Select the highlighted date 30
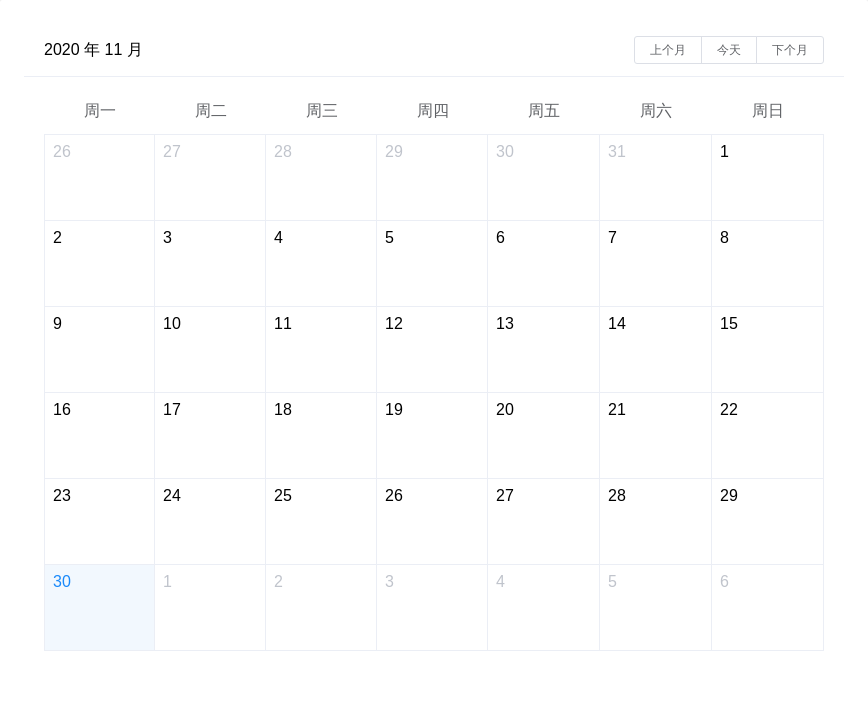The image size is (868, 710). [x=100, y=608]
